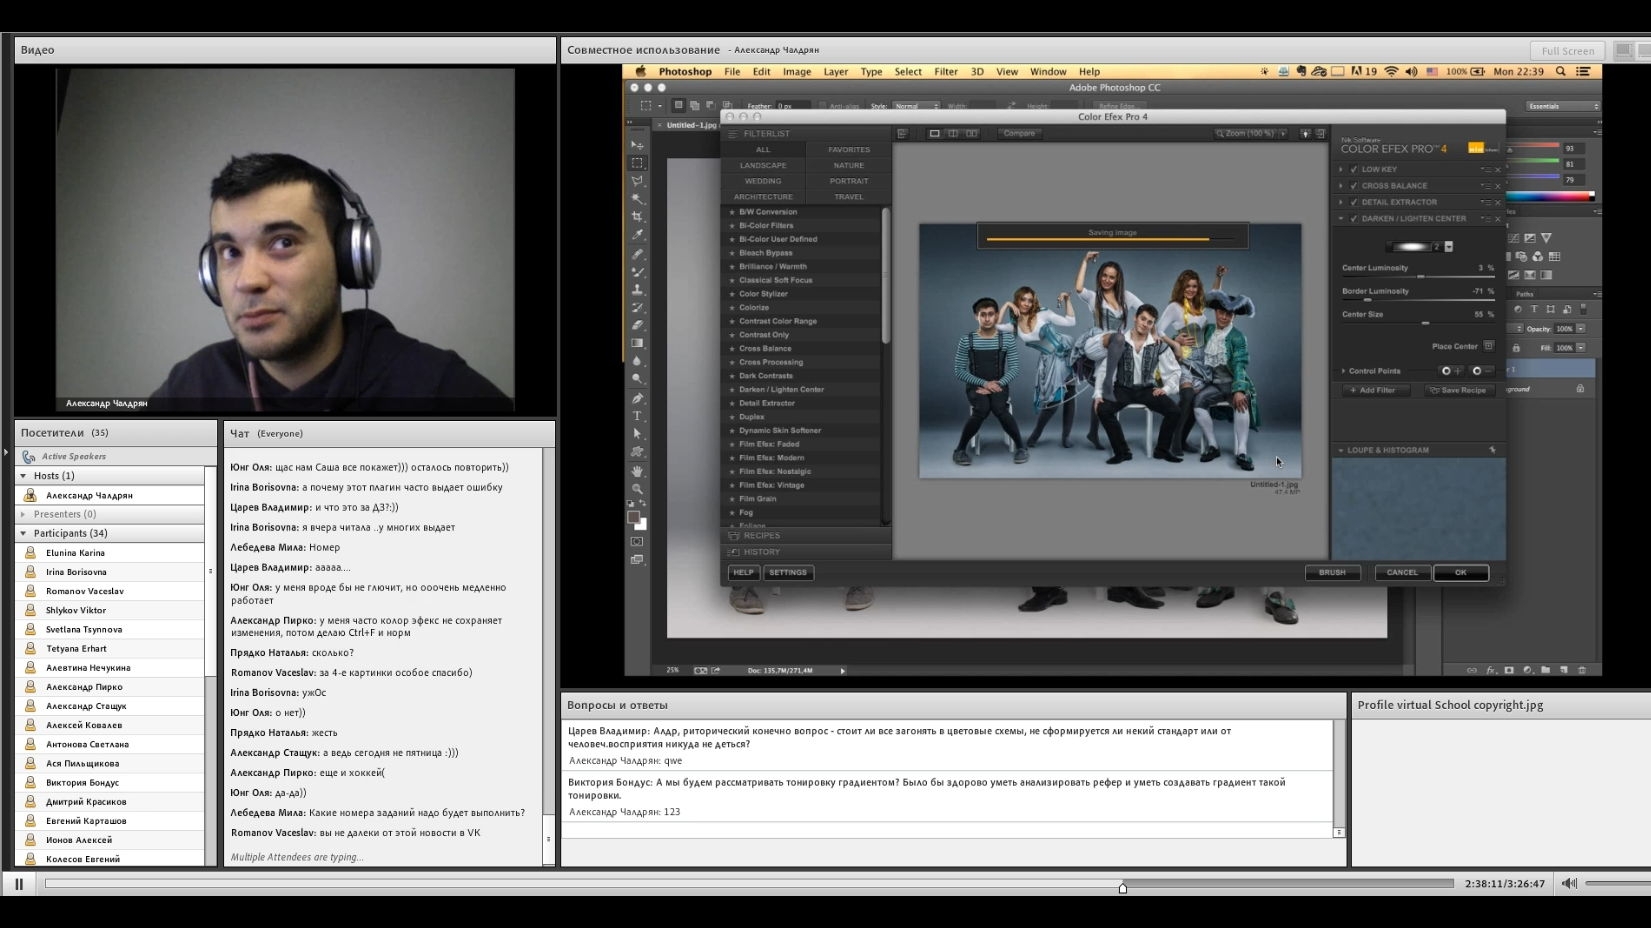Screen dimensions: 1651x928
Task: Expand the Presenters group
Action: tap(23, 514)
